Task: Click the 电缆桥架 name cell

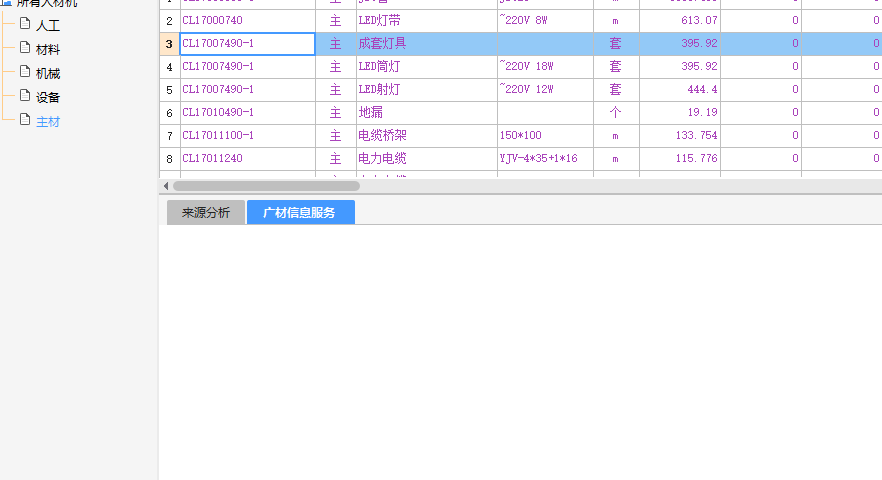Action: 426,136
